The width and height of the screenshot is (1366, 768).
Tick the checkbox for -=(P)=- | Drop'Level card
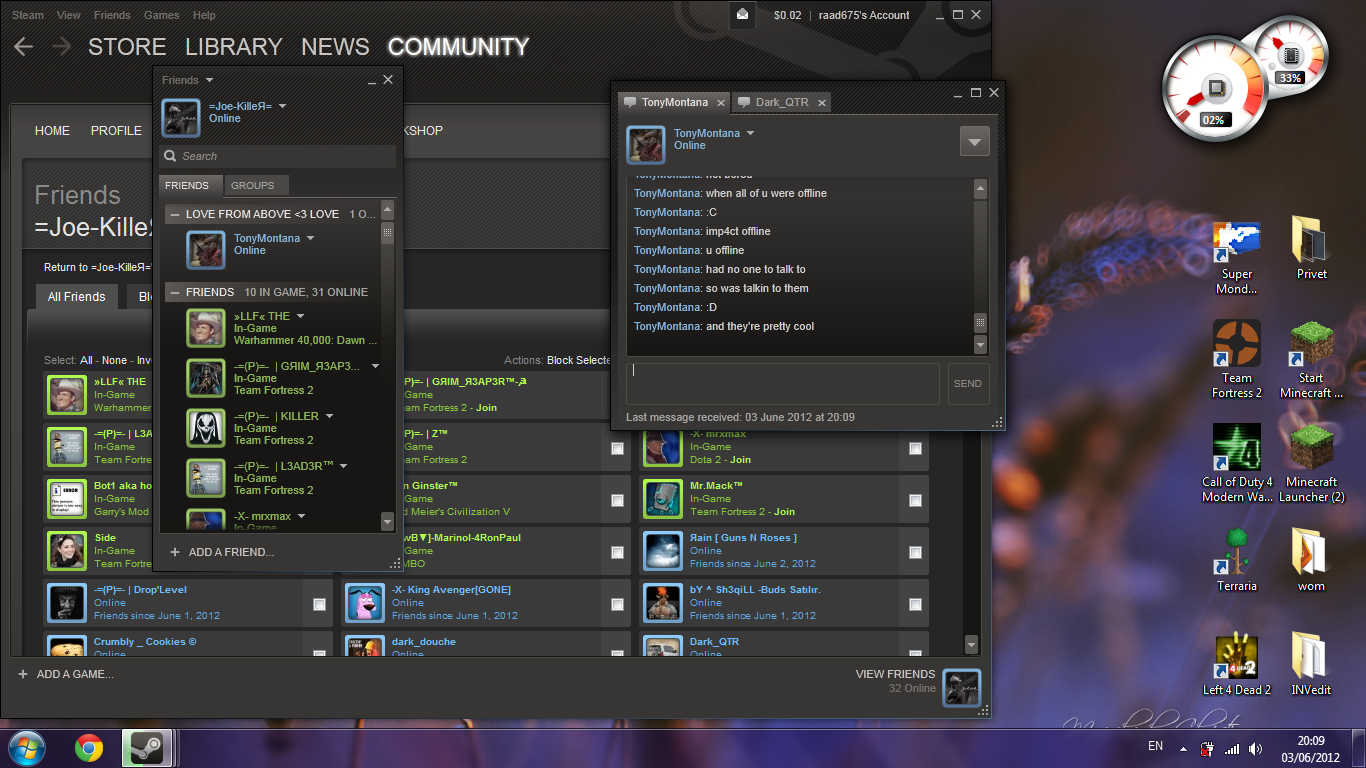coord(319,604)
